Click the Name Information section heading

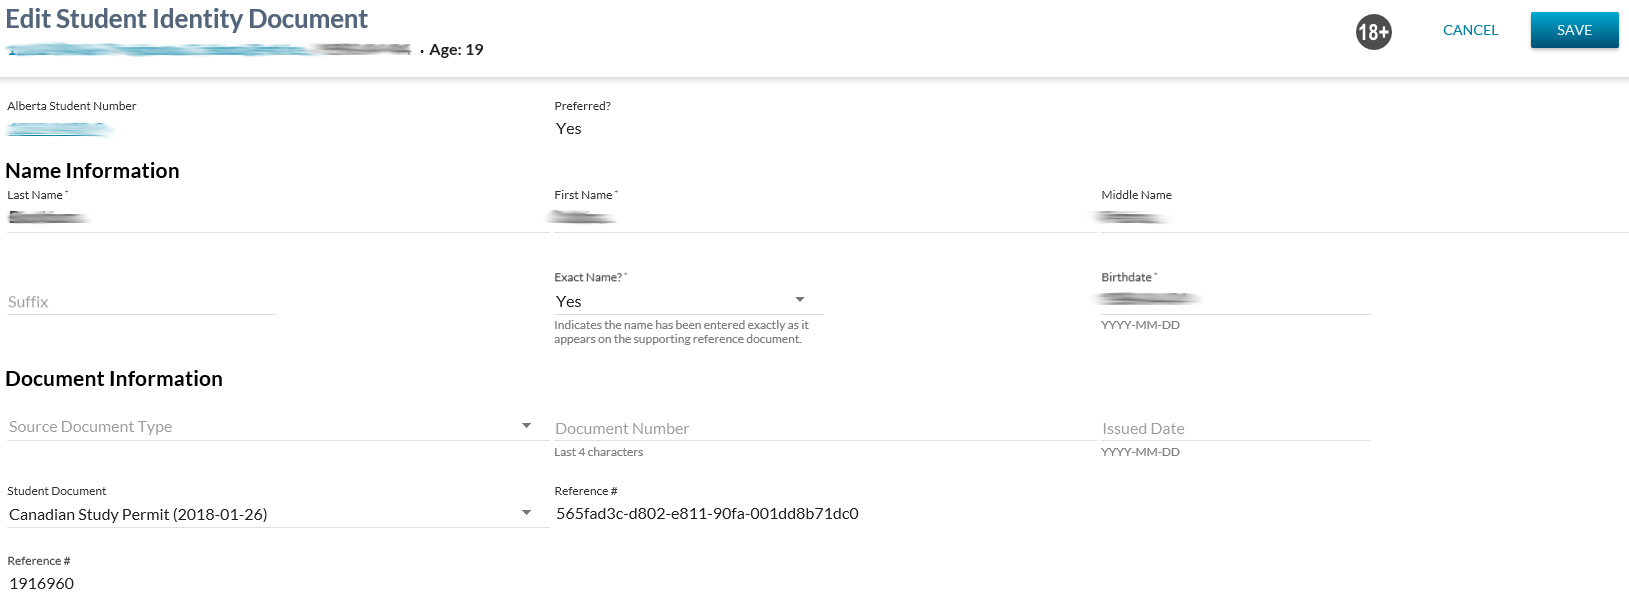pyautogui.click(x=92, y=171)
